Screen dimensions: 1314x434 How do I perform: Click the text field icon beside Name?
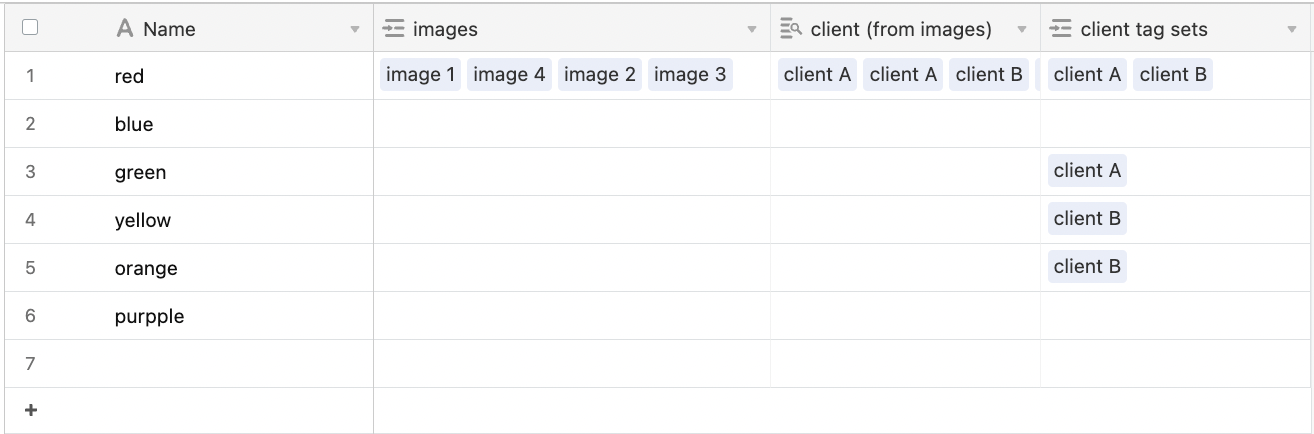tap(125, 29)
